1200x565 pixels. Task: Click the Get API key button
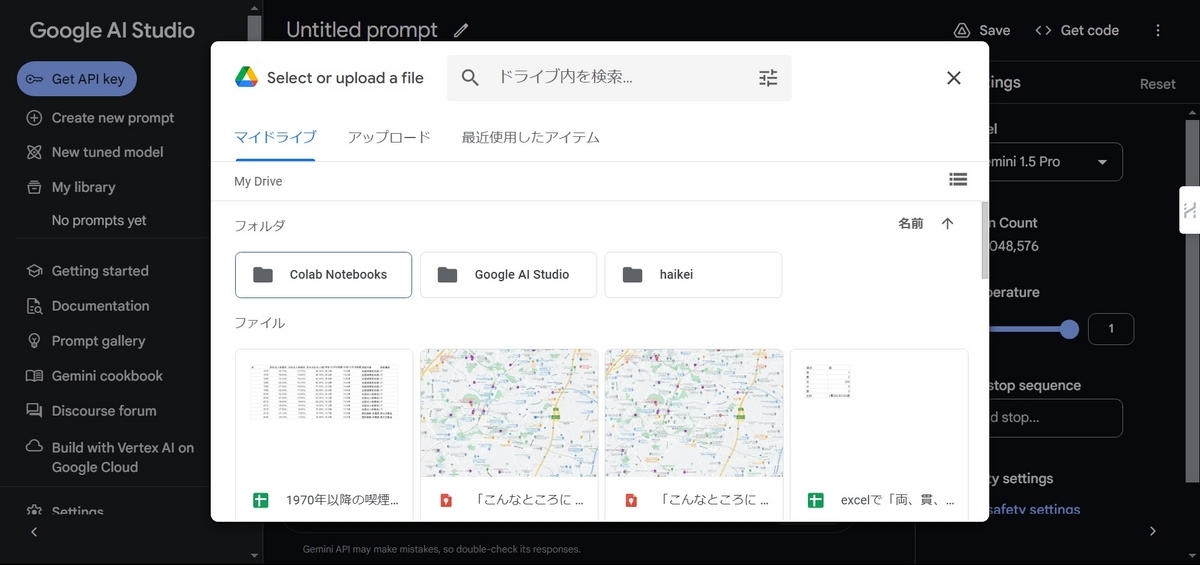77,79
